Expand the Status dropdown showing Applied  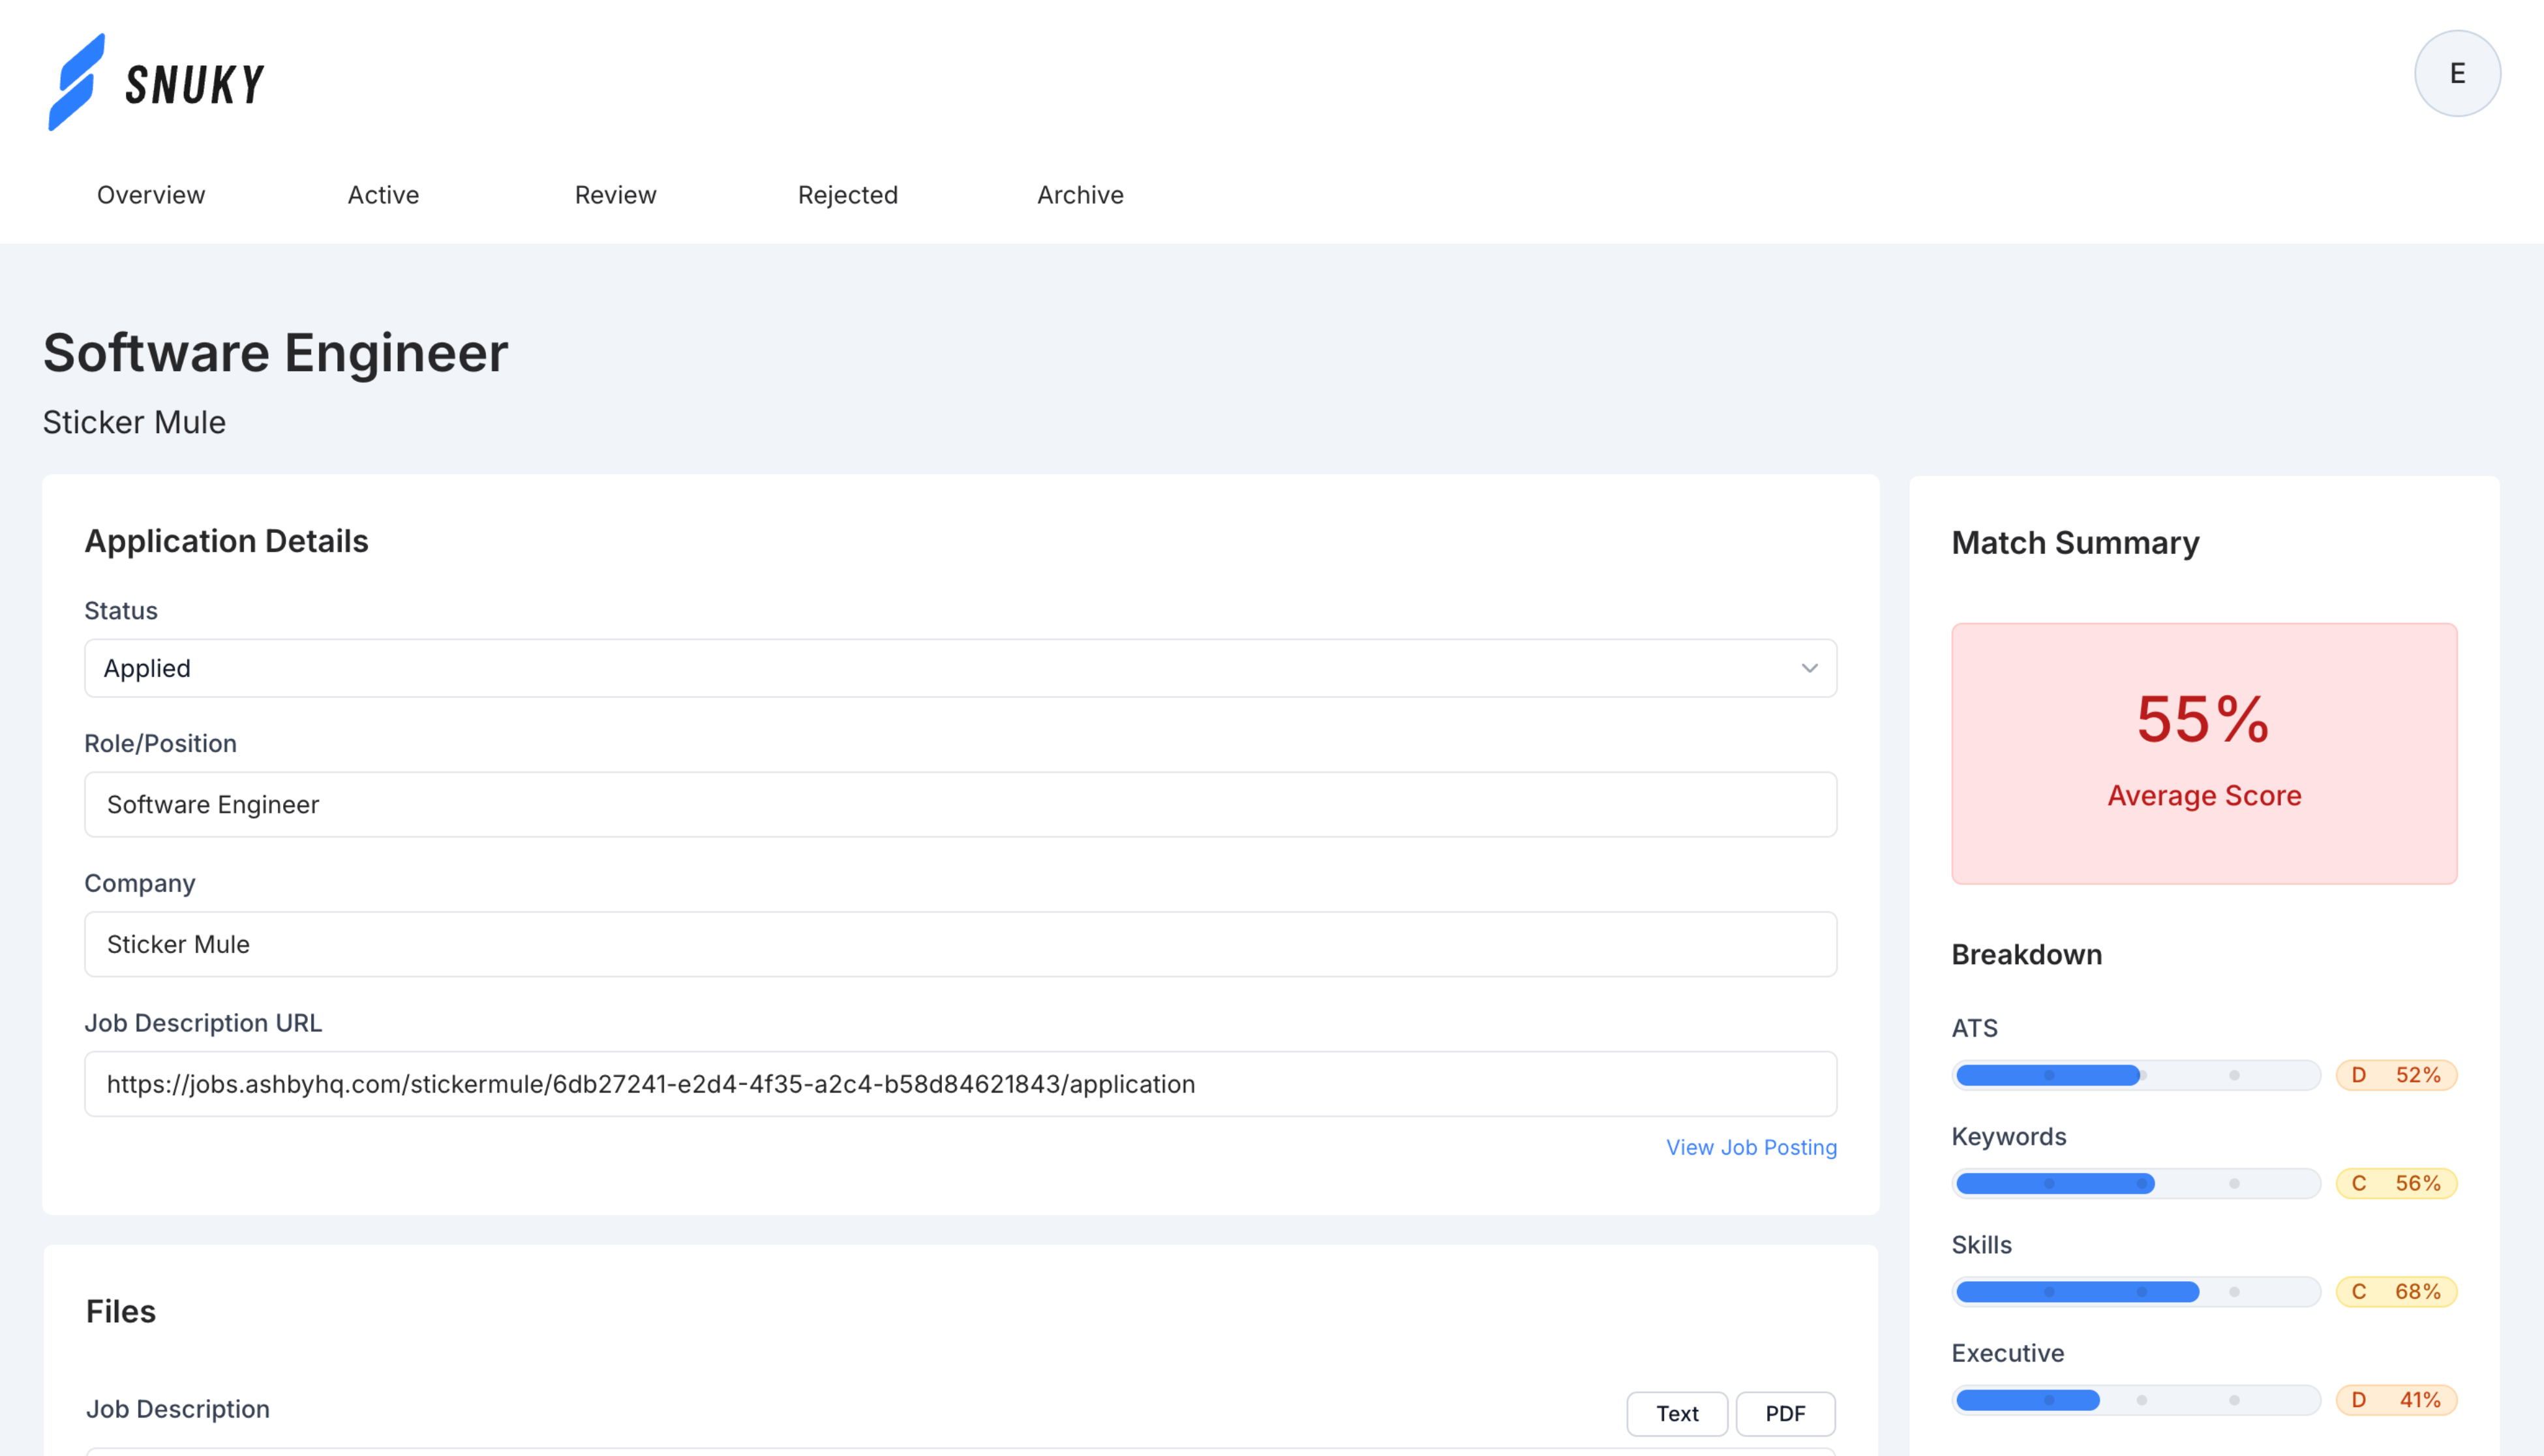click(960, 668)
